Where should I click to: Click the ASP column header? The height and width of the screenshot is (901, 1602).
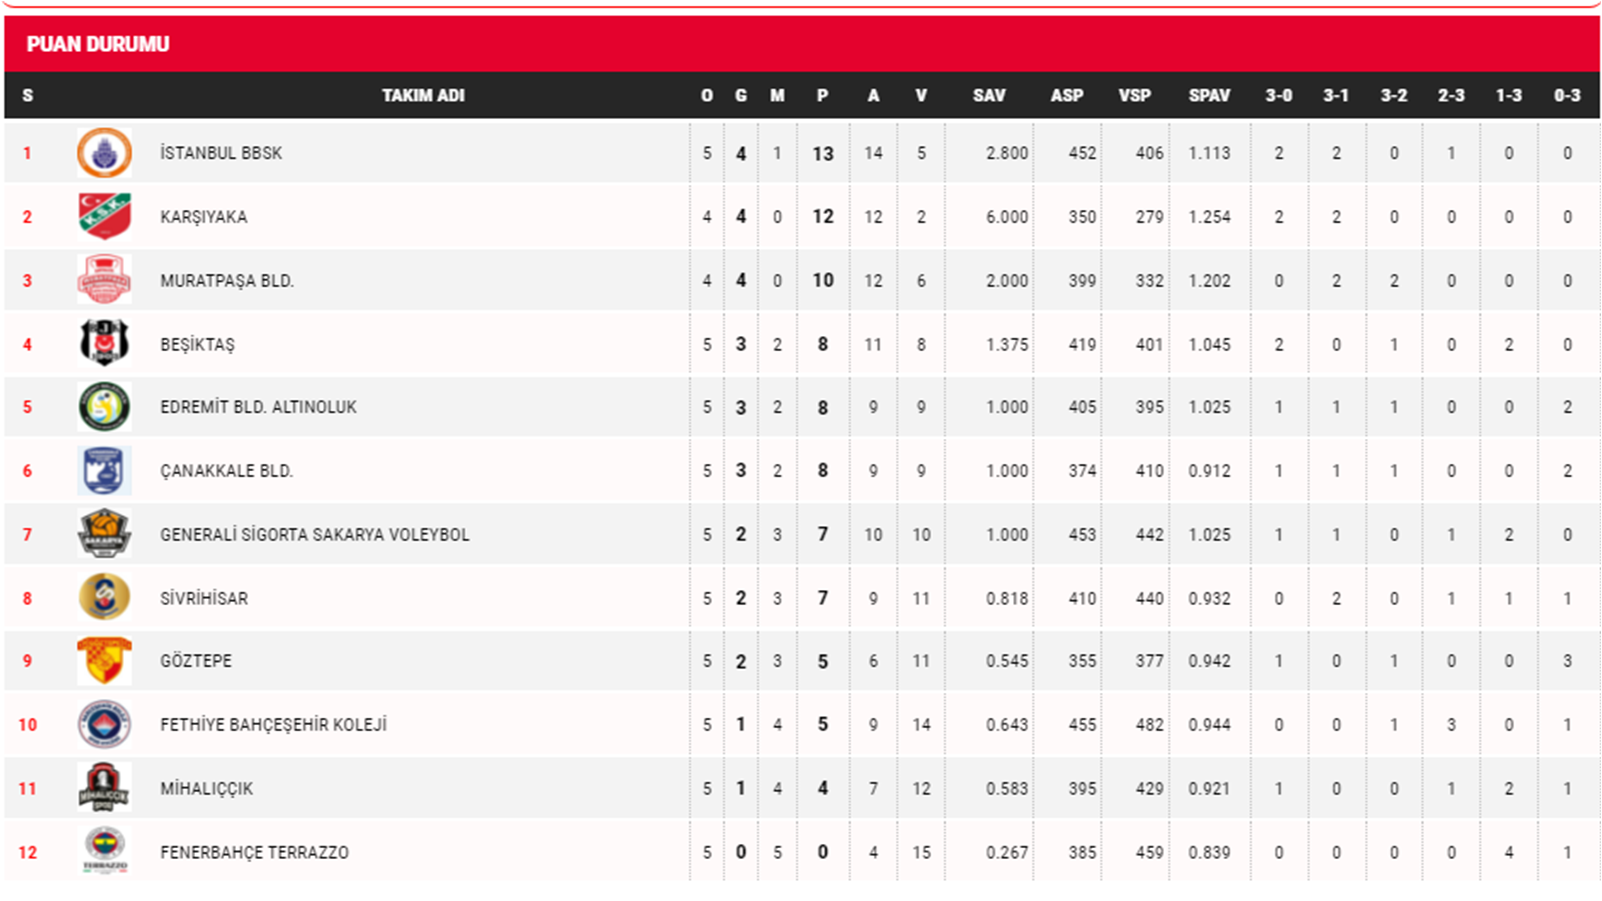point(1067,96)
